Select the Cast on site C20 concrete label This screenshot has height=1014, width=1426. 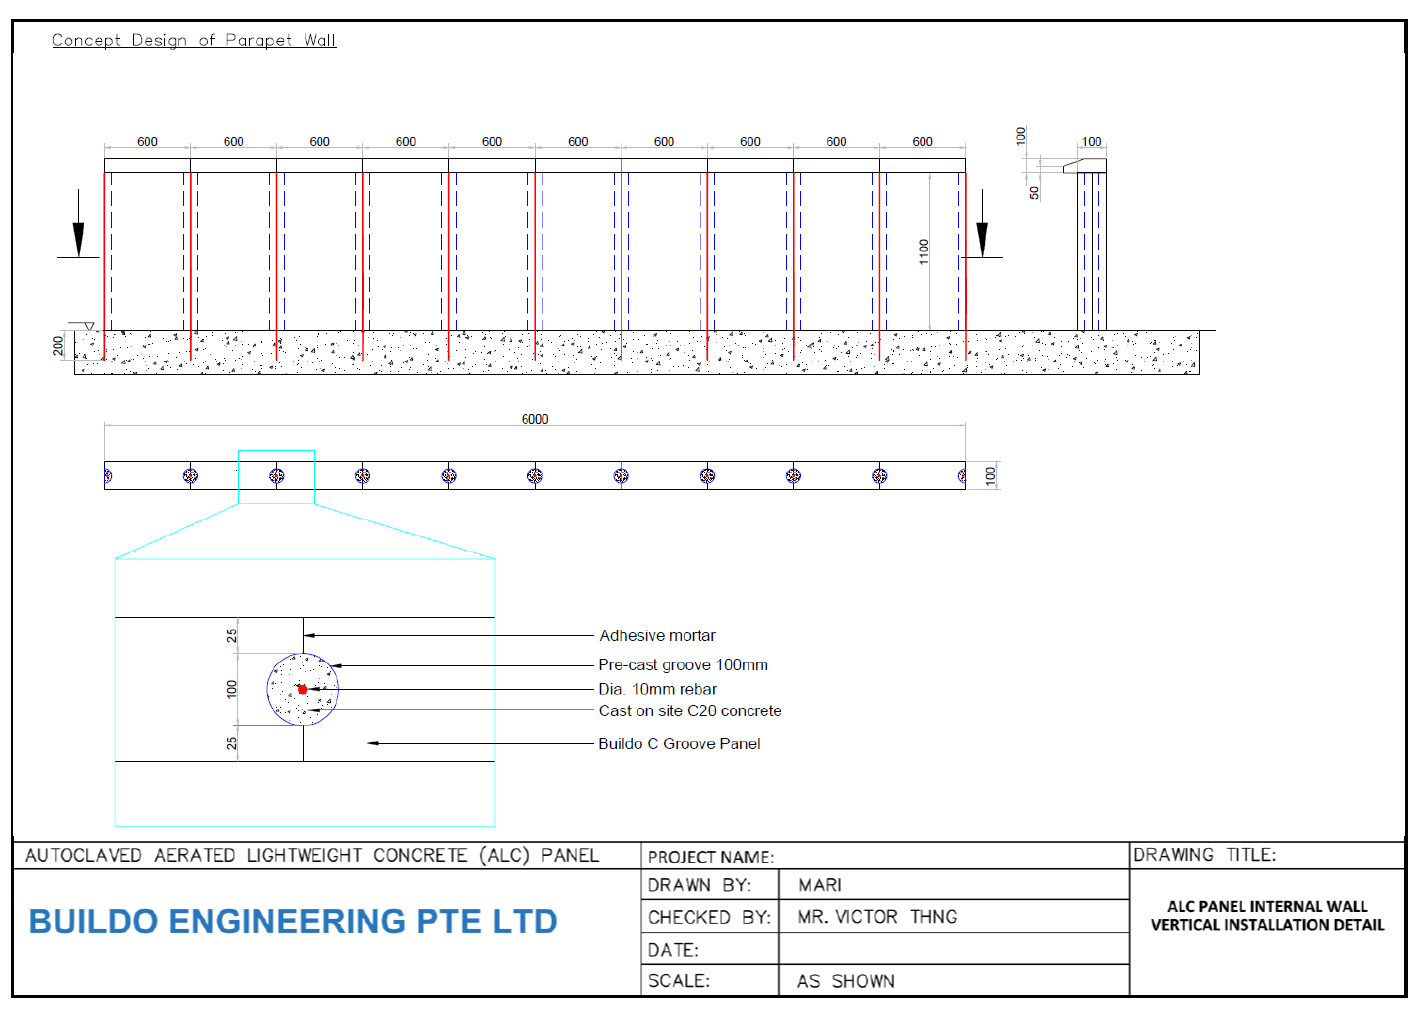coord(690,711)
